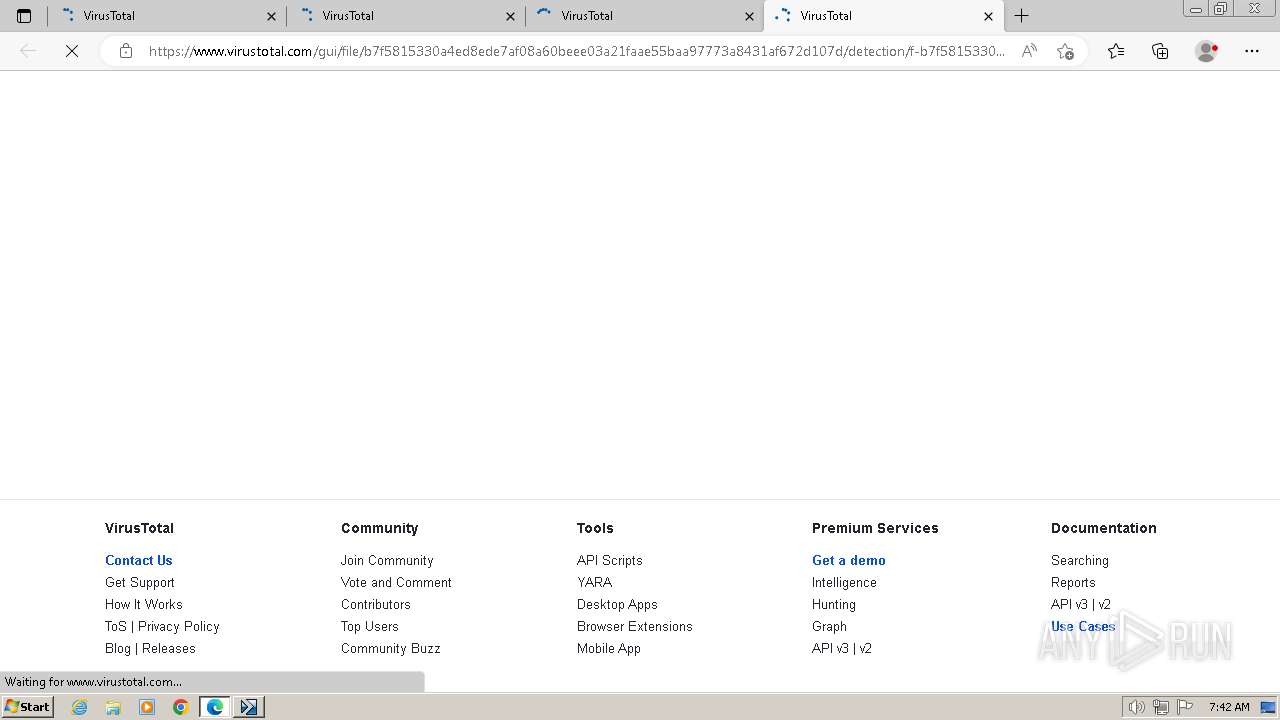1280x720 pixels.
Task: Stop loading the page
Action: coord(72,51)
